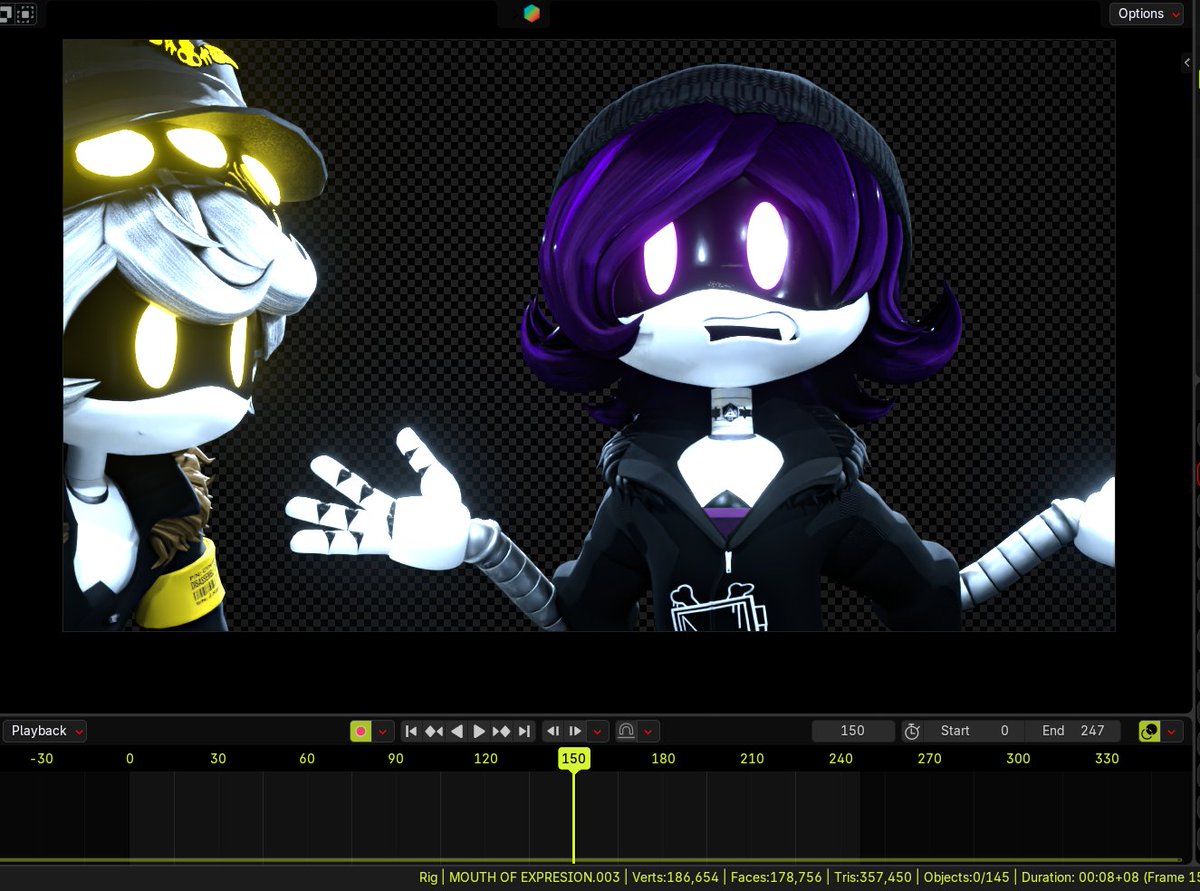Click the playhead marker at frame 150

573,759
